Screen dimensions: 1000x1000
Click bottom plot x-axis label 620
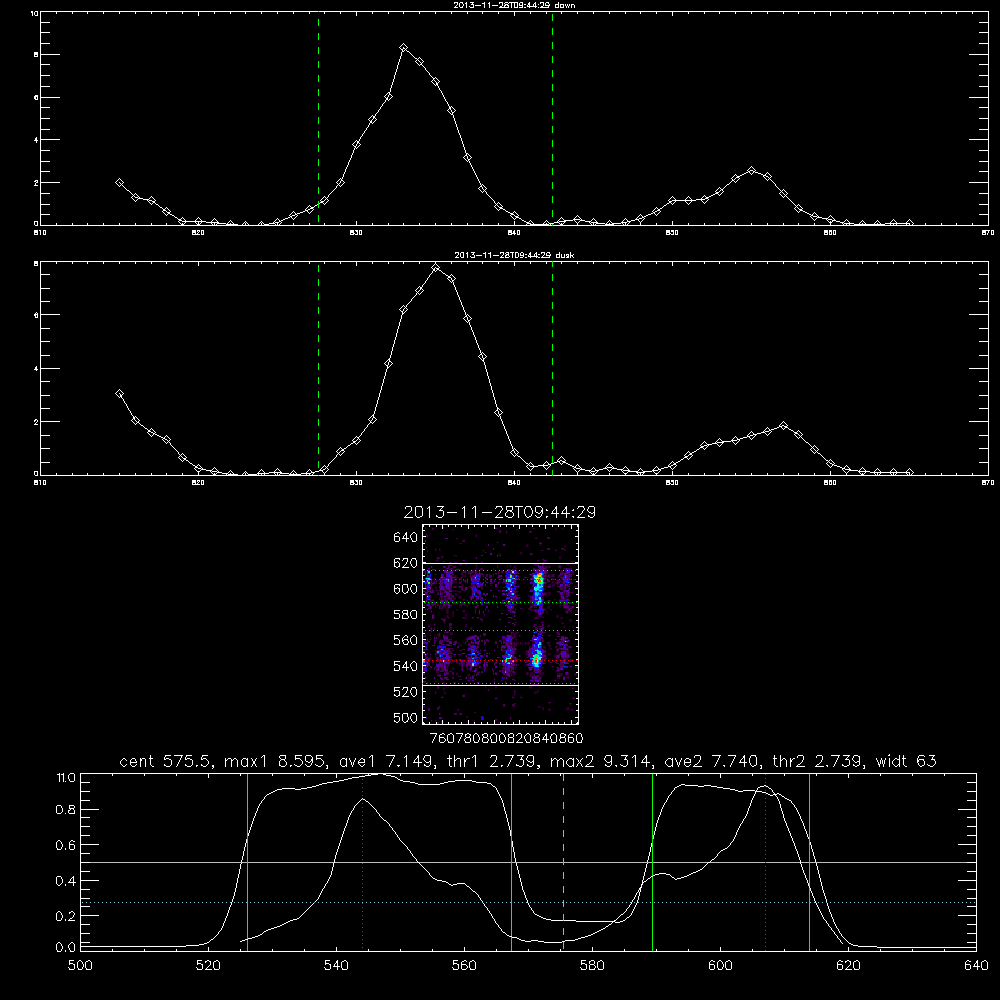point(848,966)
